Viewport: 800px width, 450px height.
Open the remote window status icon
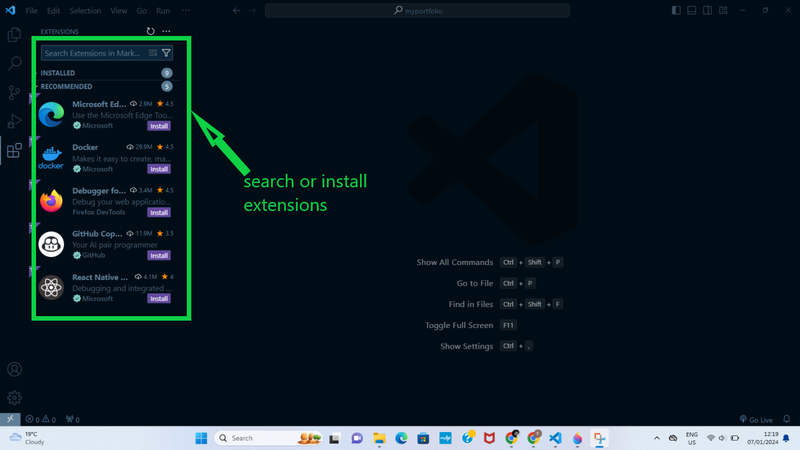[x=10, y=419]
